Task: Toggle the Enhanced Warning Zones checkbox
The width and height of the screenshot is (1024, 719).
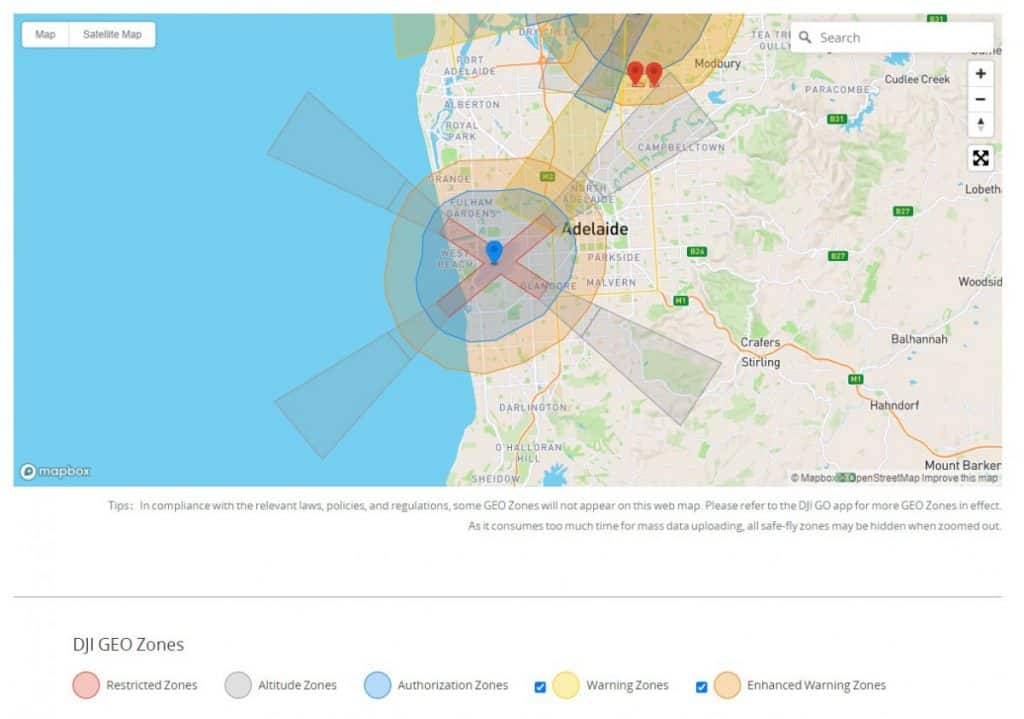Action: [701, 687]
